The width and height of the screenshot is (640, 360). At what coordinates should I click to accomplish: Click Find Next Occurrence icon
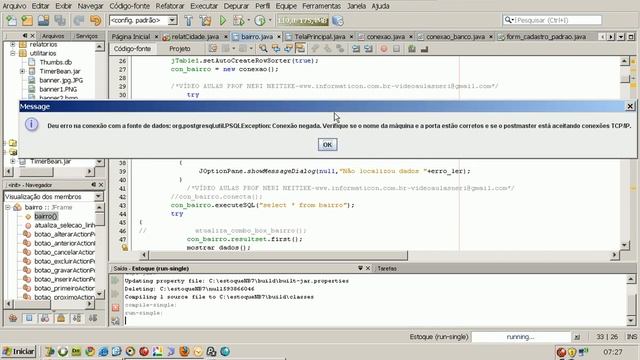[x=288, y=49]
